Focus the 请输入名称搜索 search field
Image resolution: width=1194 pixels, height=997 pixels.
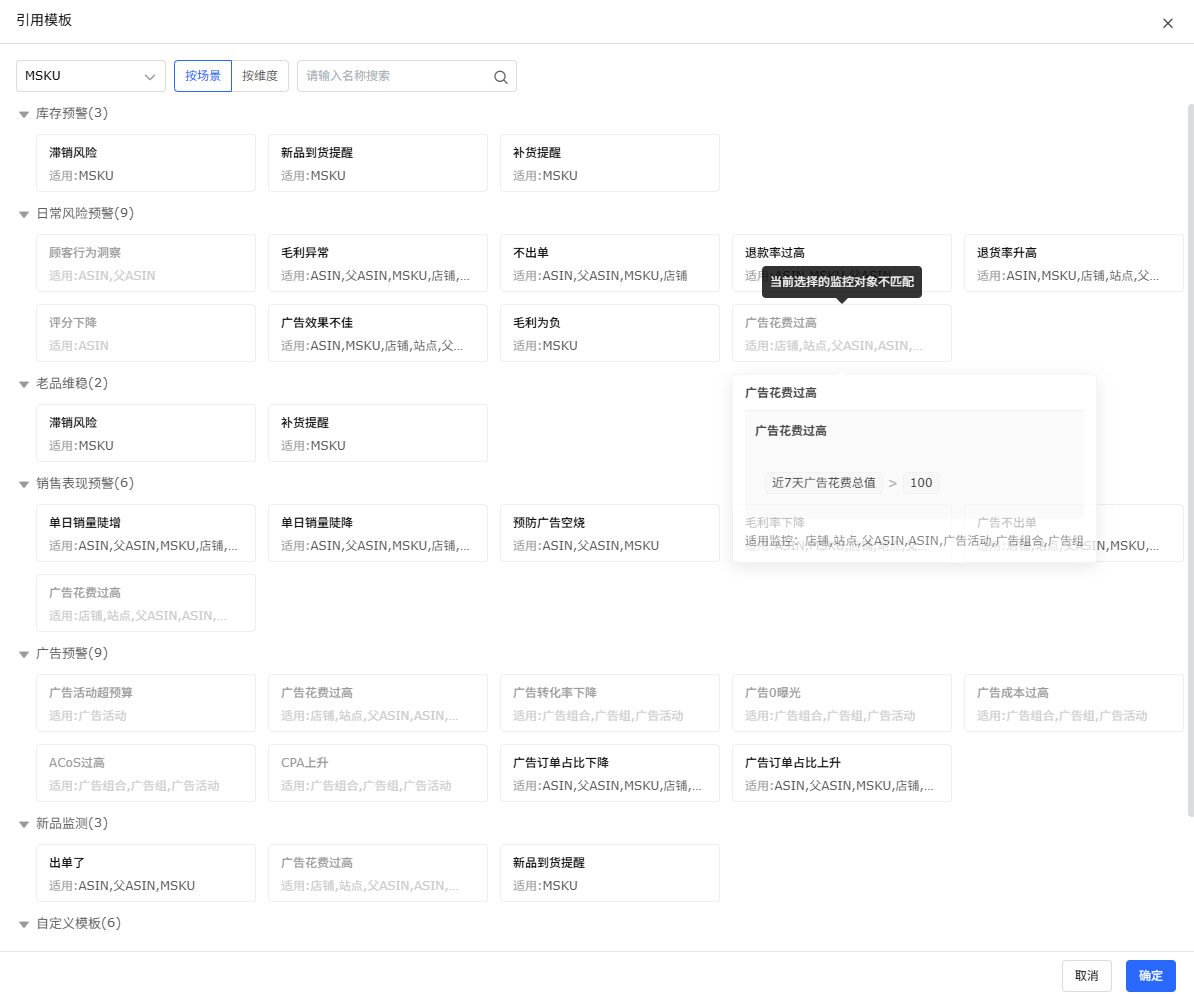[x=407, y=76]
